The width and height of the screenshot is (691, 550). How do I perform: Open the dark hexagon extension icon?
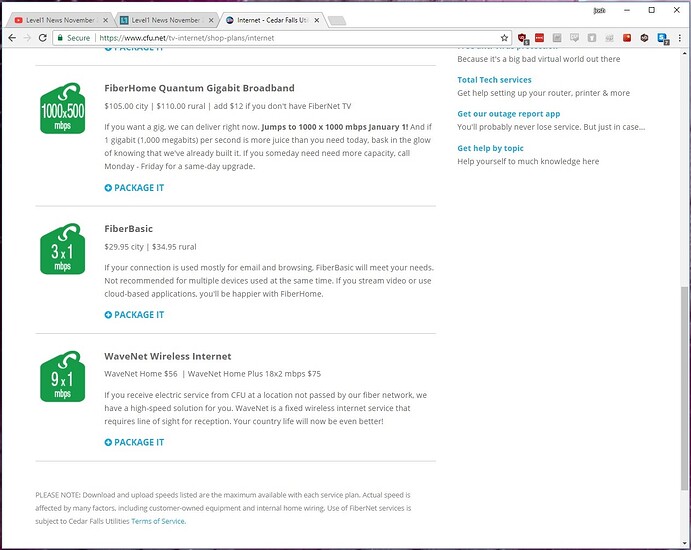coord(644,38)
